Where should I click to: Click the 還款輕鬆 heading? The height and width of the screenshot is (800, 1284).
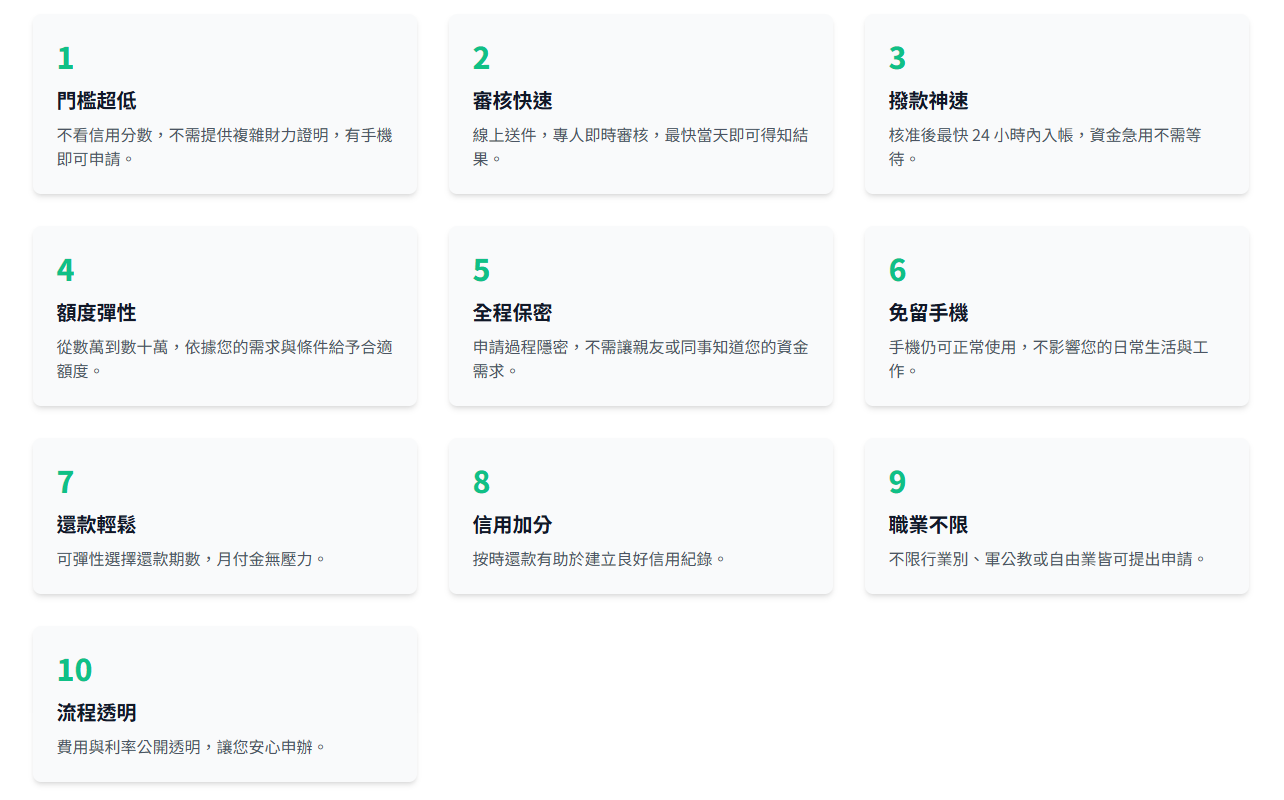point(96,525)
